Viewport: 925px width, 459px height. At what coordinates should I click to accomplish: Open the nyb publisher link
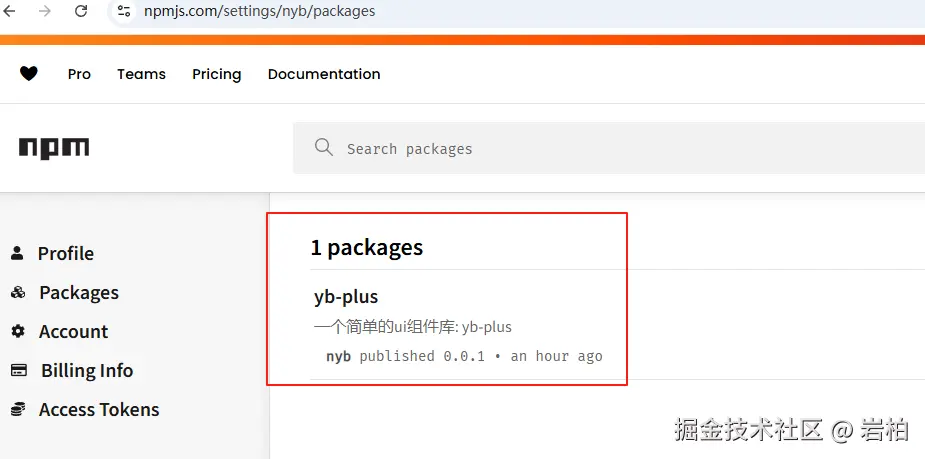pyautogui.click(x=338, y=356)
